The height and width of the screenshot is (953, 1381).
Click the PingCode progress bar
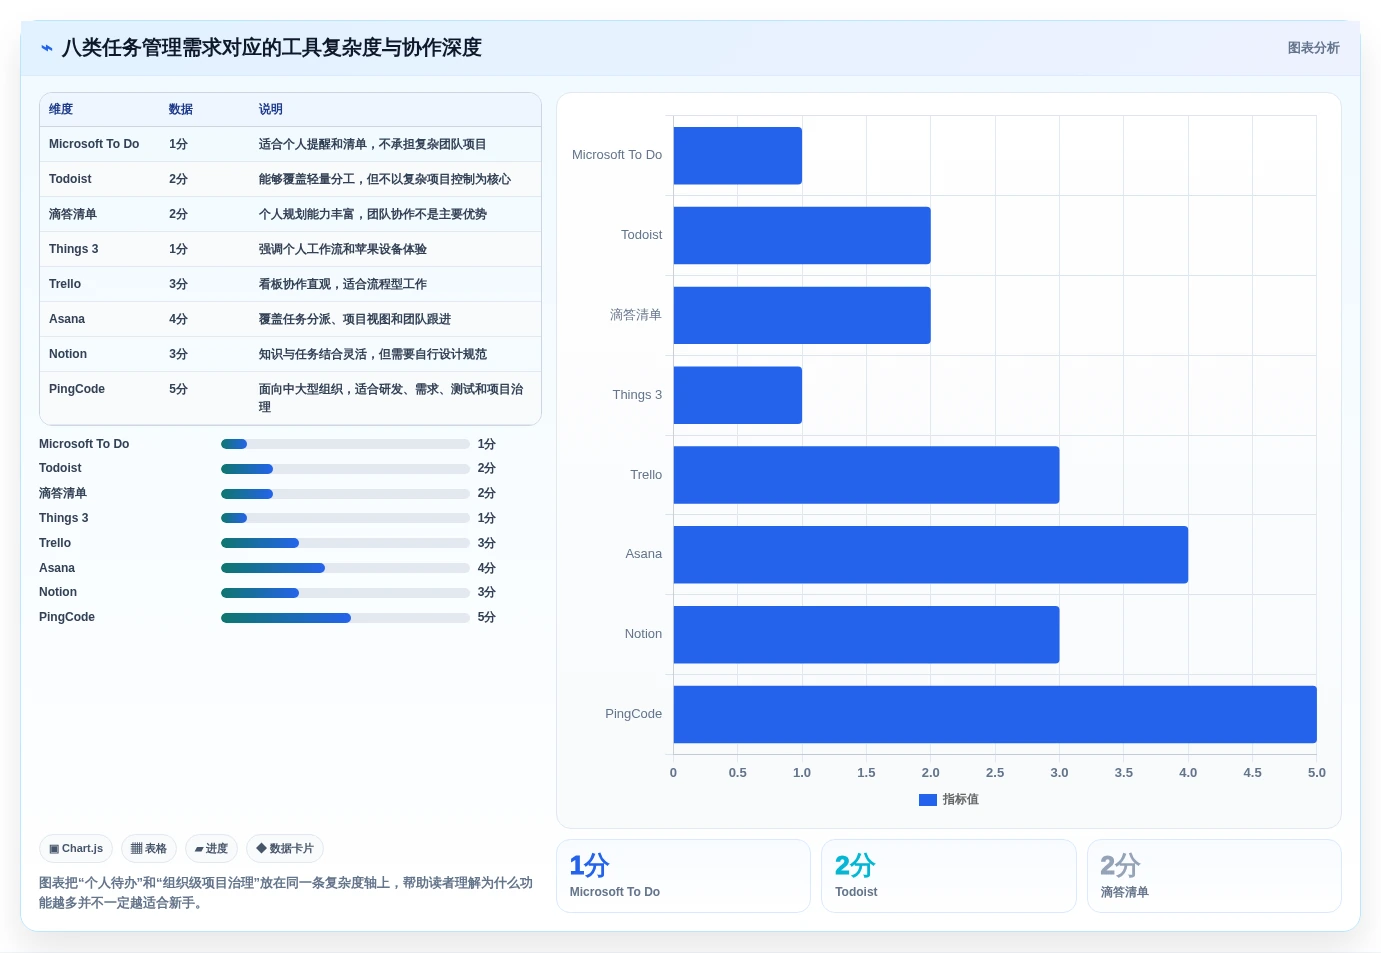click(345, 618)
